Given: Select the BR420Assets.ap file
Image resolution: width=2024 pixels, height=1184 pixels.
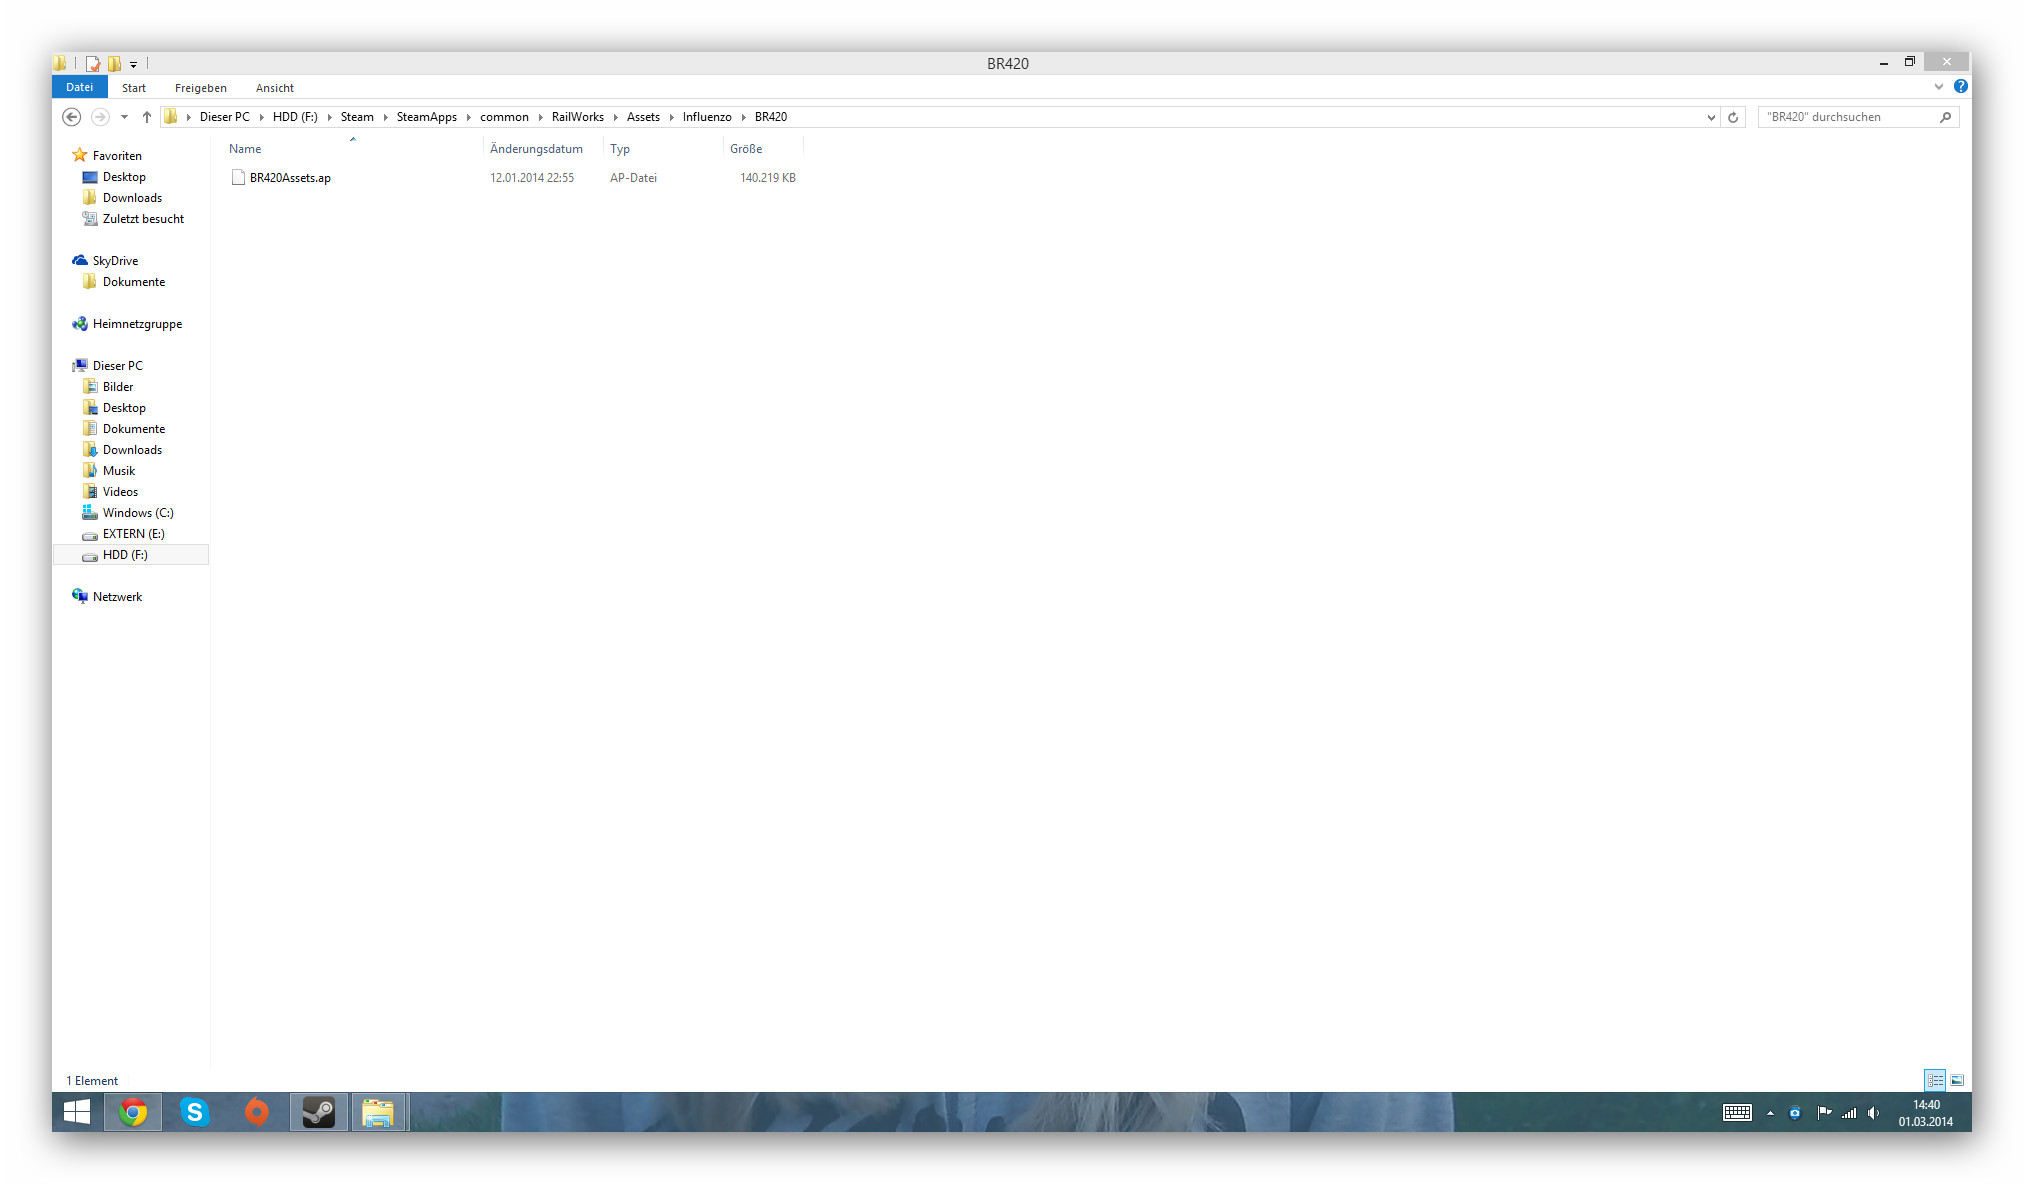Looking at the screenshot, I should (290, 178).
